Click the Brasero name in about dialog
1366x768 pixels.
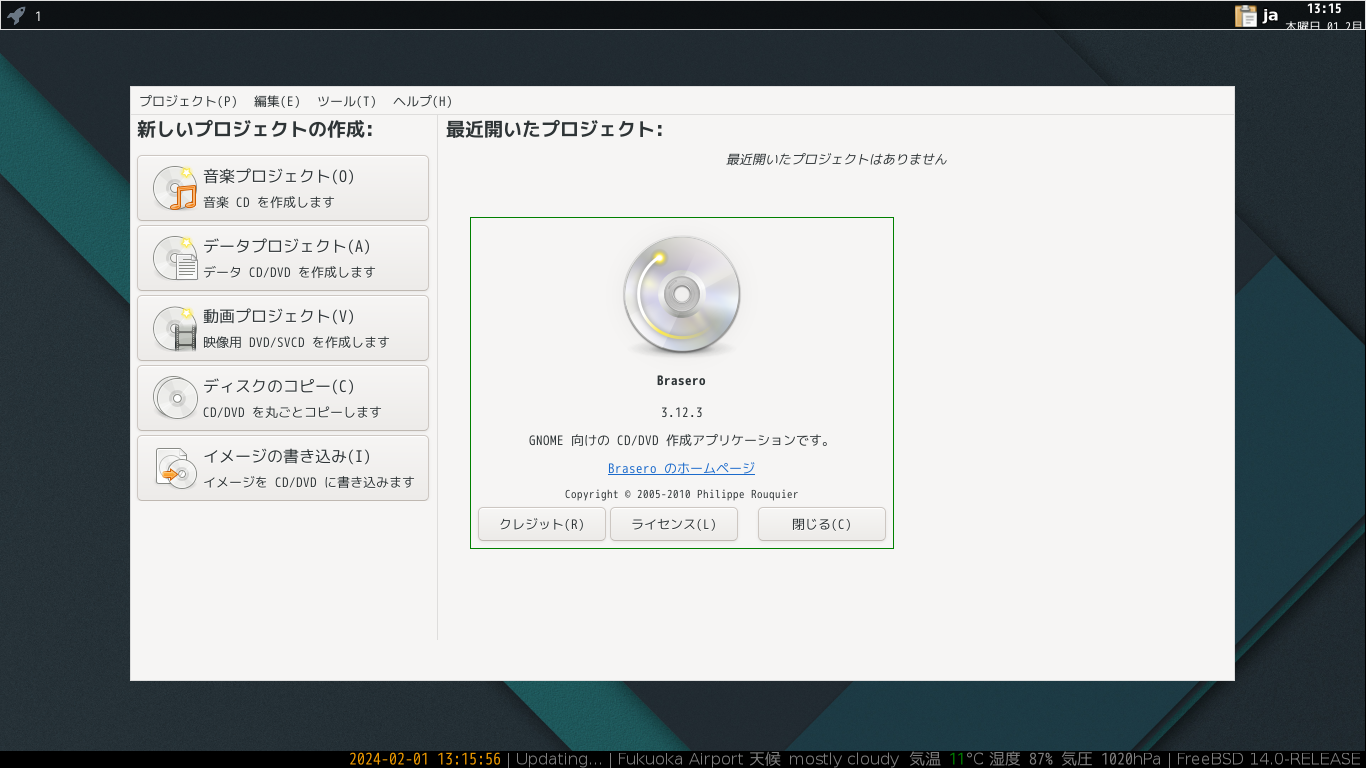[681, 381]
